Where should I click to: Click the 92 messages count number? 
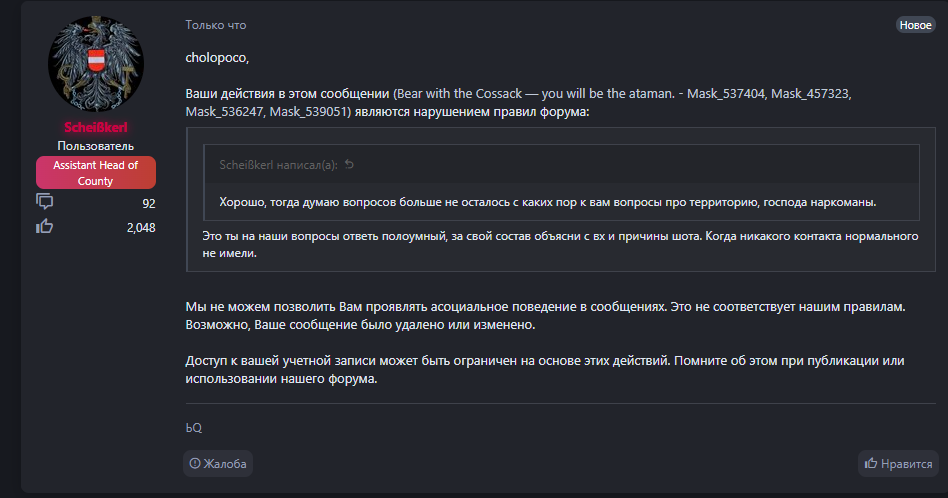click(x=149, y=203)
